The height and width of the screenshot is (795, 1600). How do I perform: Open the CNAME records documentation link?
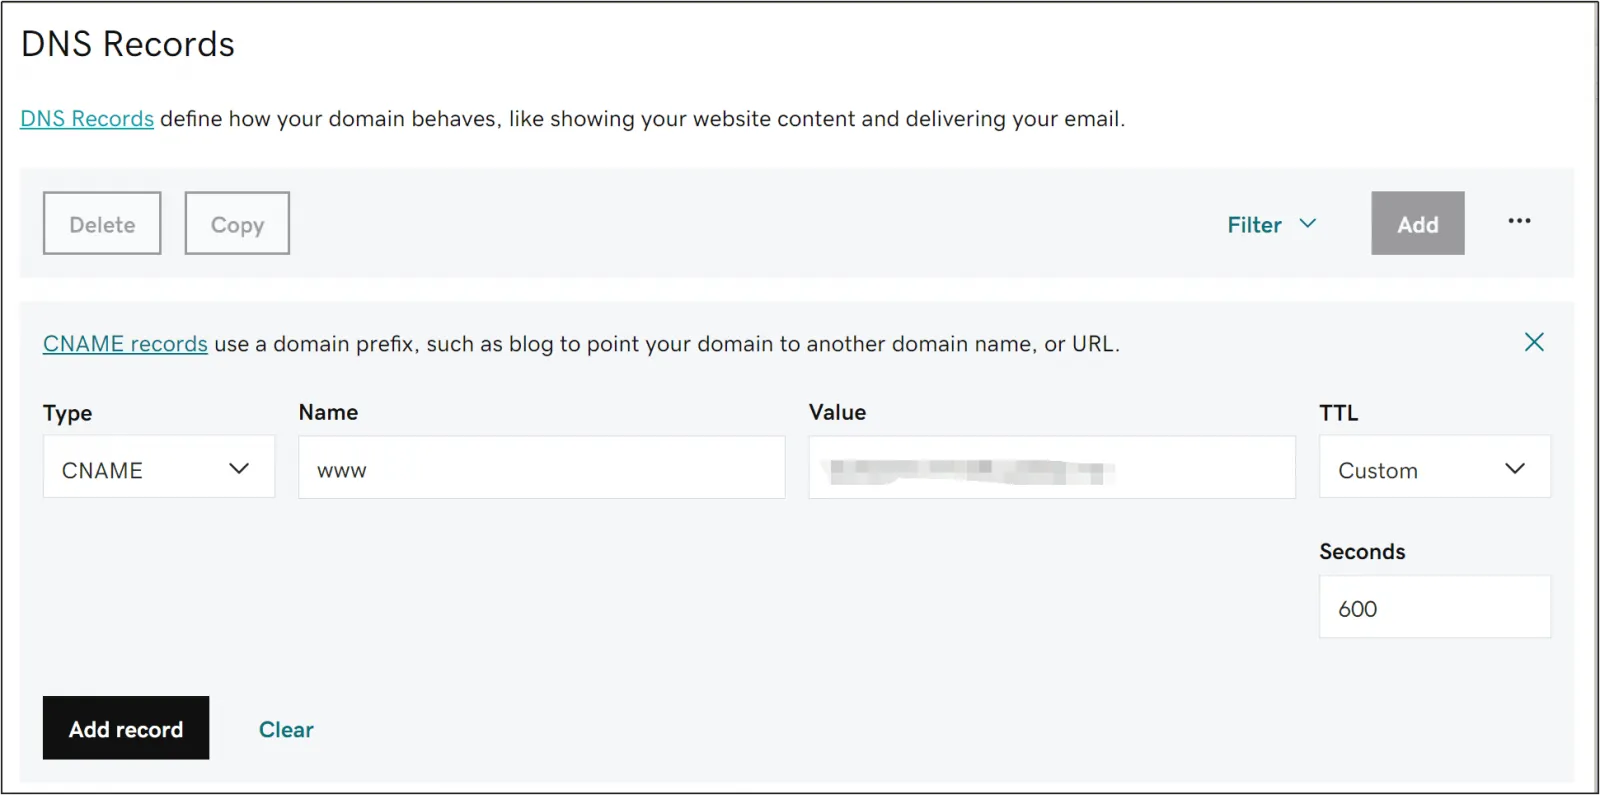pos(124,343)
